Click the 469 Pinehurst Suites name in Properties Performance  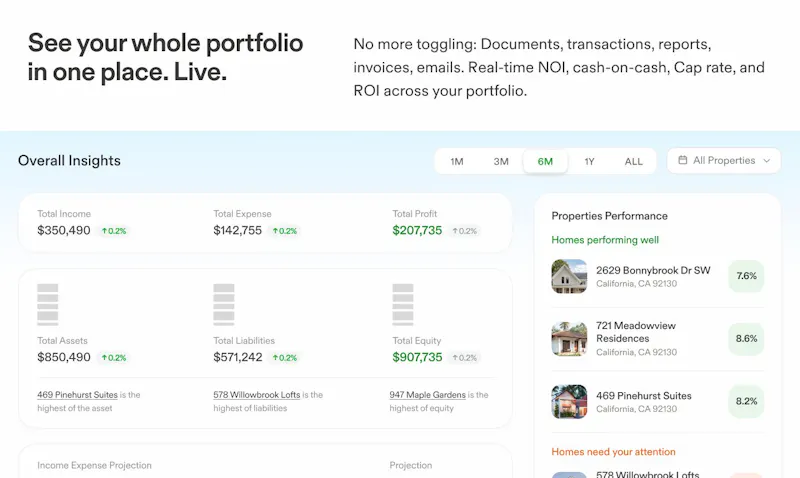click(644, 396)
